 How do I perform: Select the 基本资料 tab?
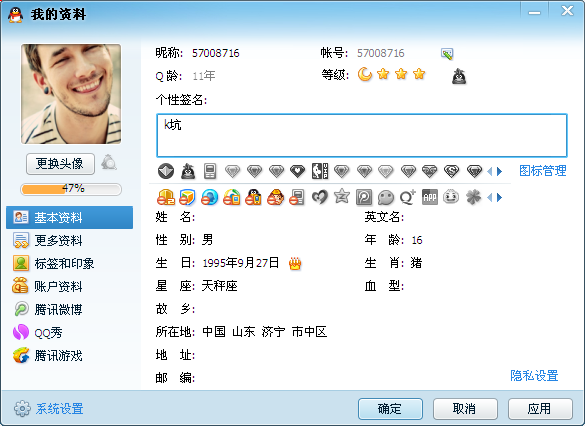69,217
